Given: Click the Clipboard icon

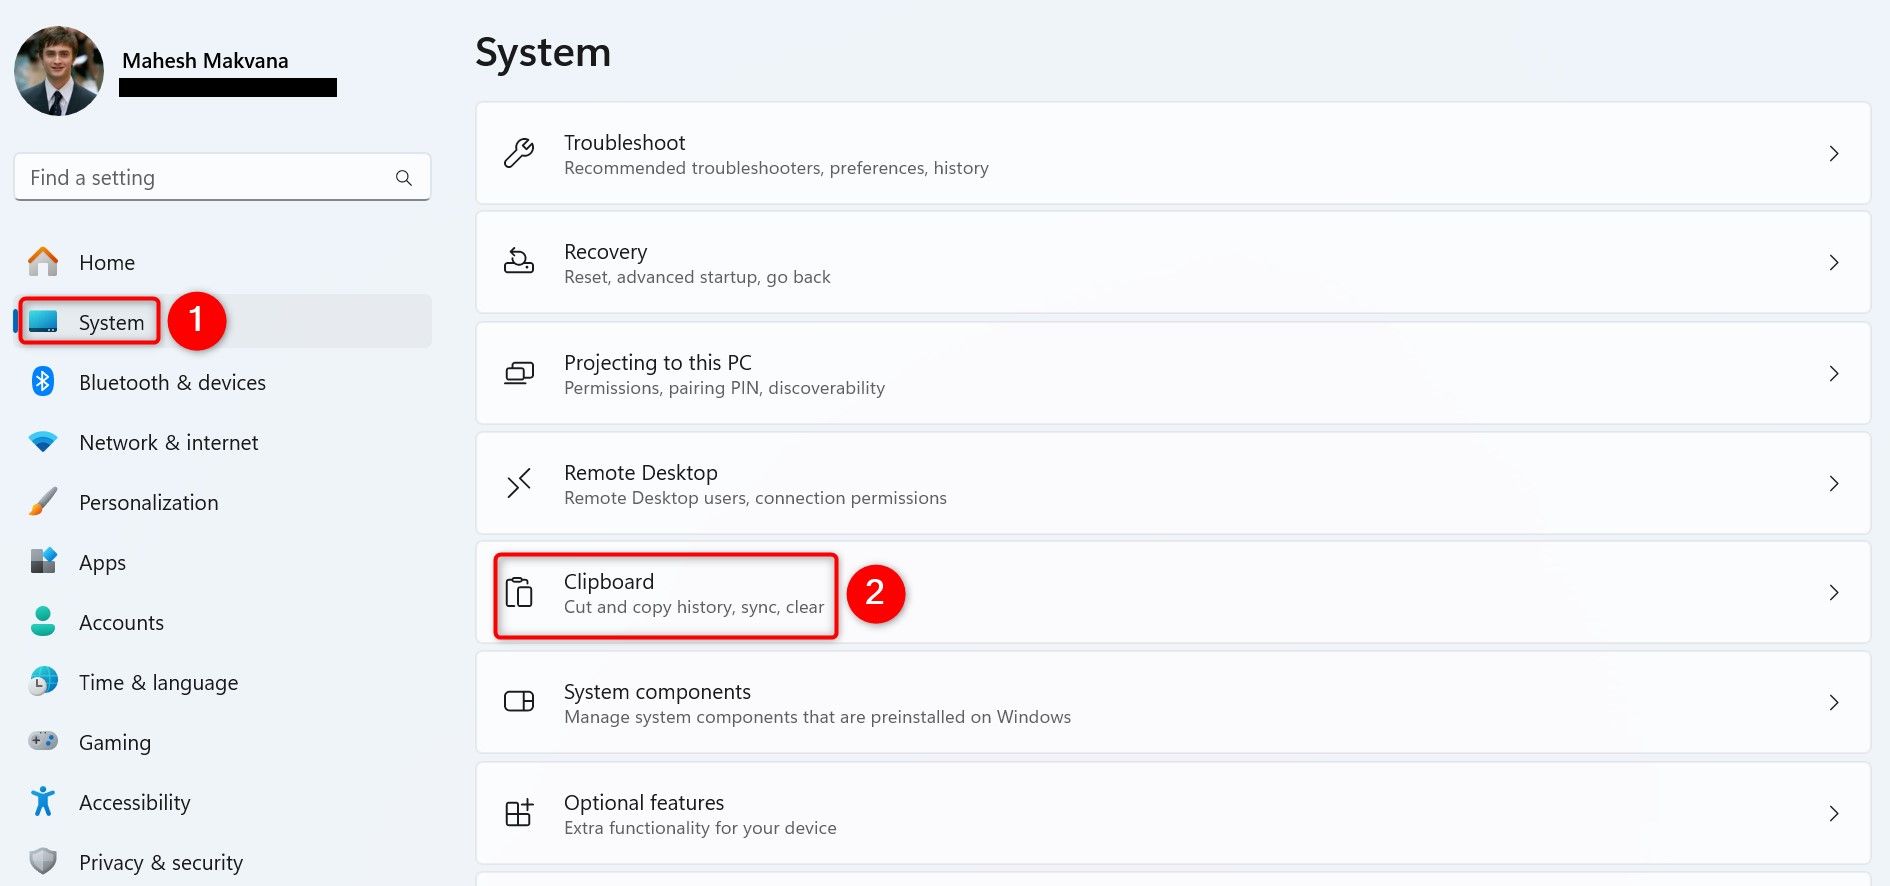Looking at the screenshot, I should click(518, 593).
